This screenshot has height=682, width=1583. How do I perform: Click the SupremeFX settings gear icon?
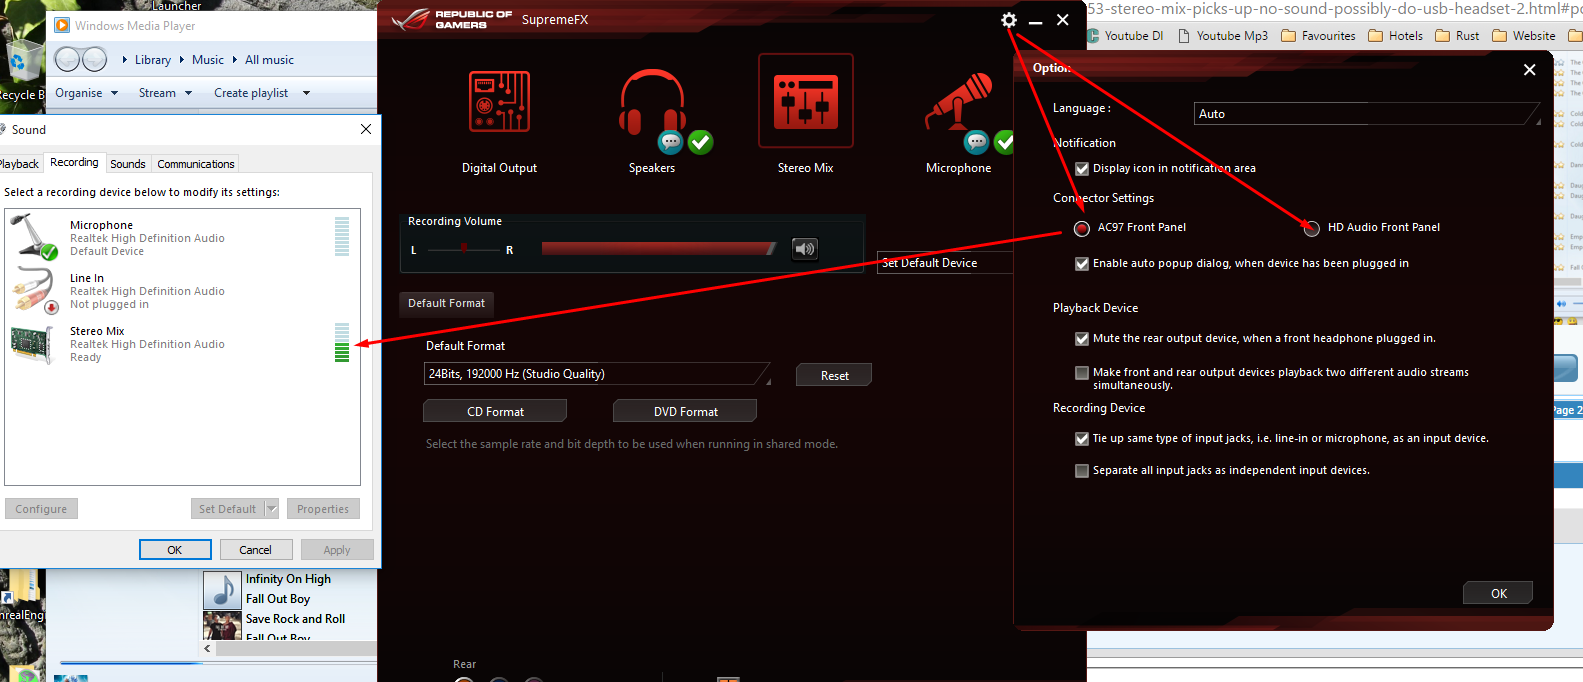pyautogui.click(x=1008, y=20)
